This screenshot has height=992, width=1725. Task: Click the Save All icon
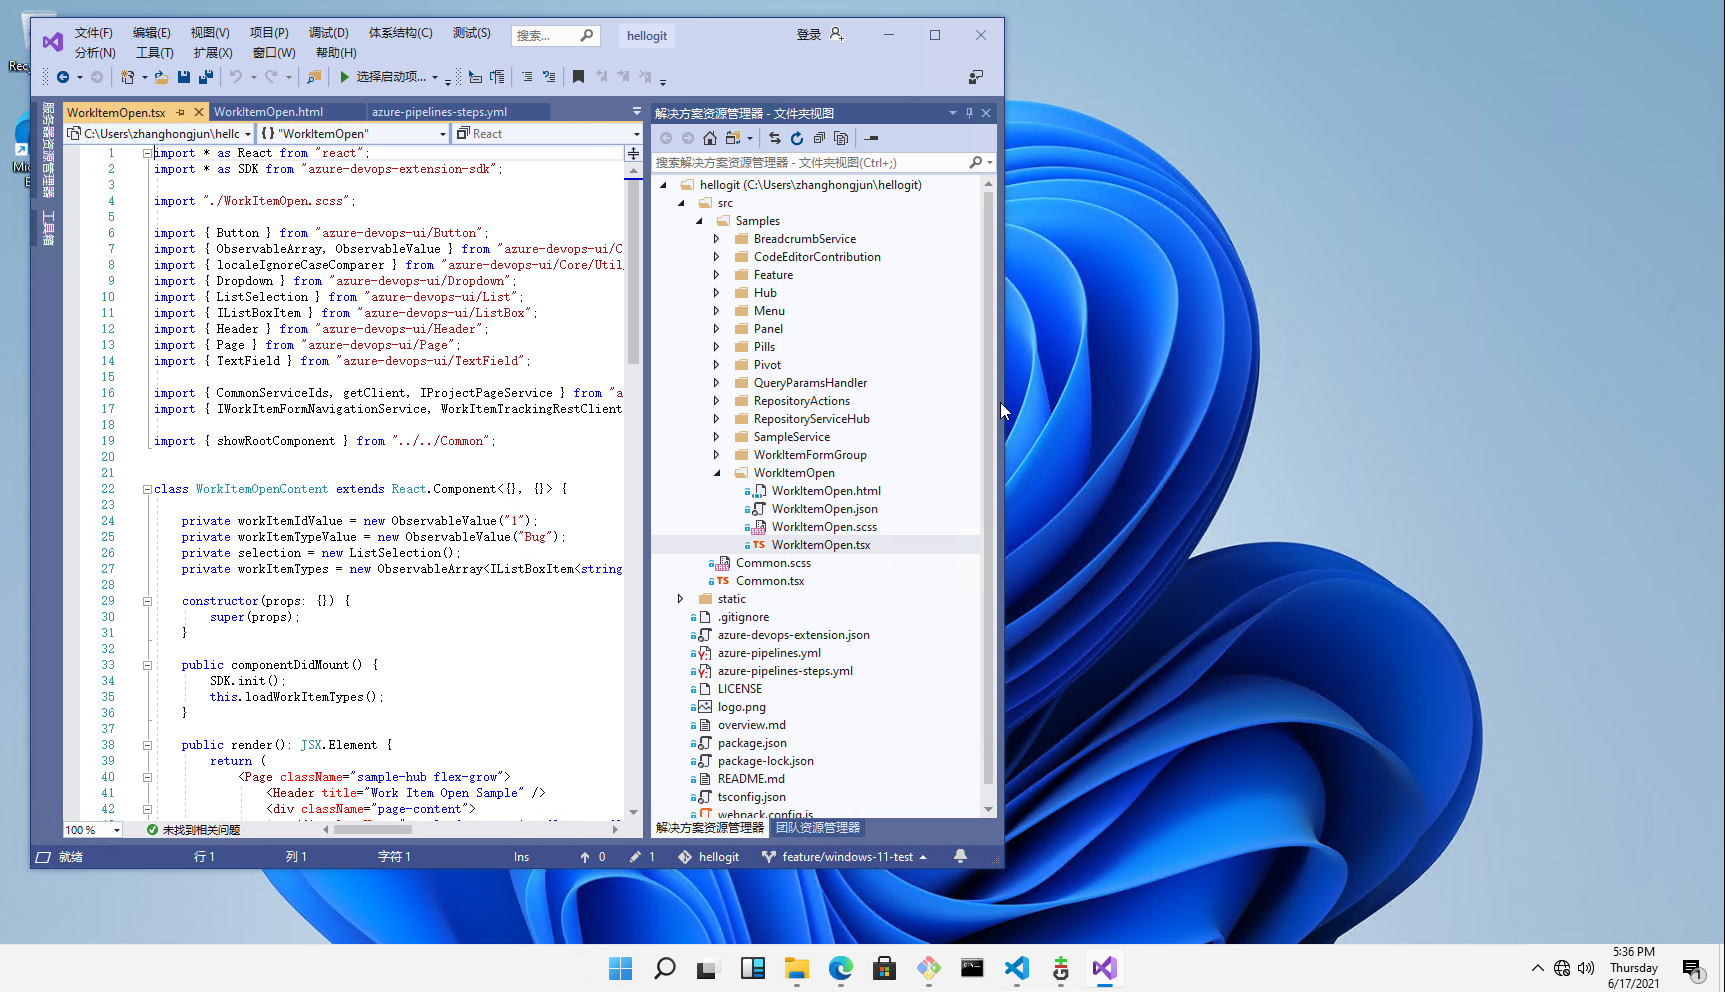206,77
